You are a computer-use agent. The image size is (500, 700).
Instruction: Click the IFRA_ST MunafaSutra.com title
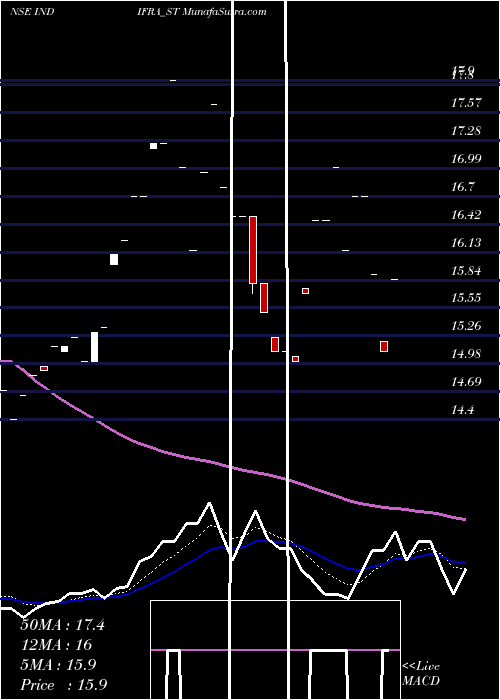(202, 12)
